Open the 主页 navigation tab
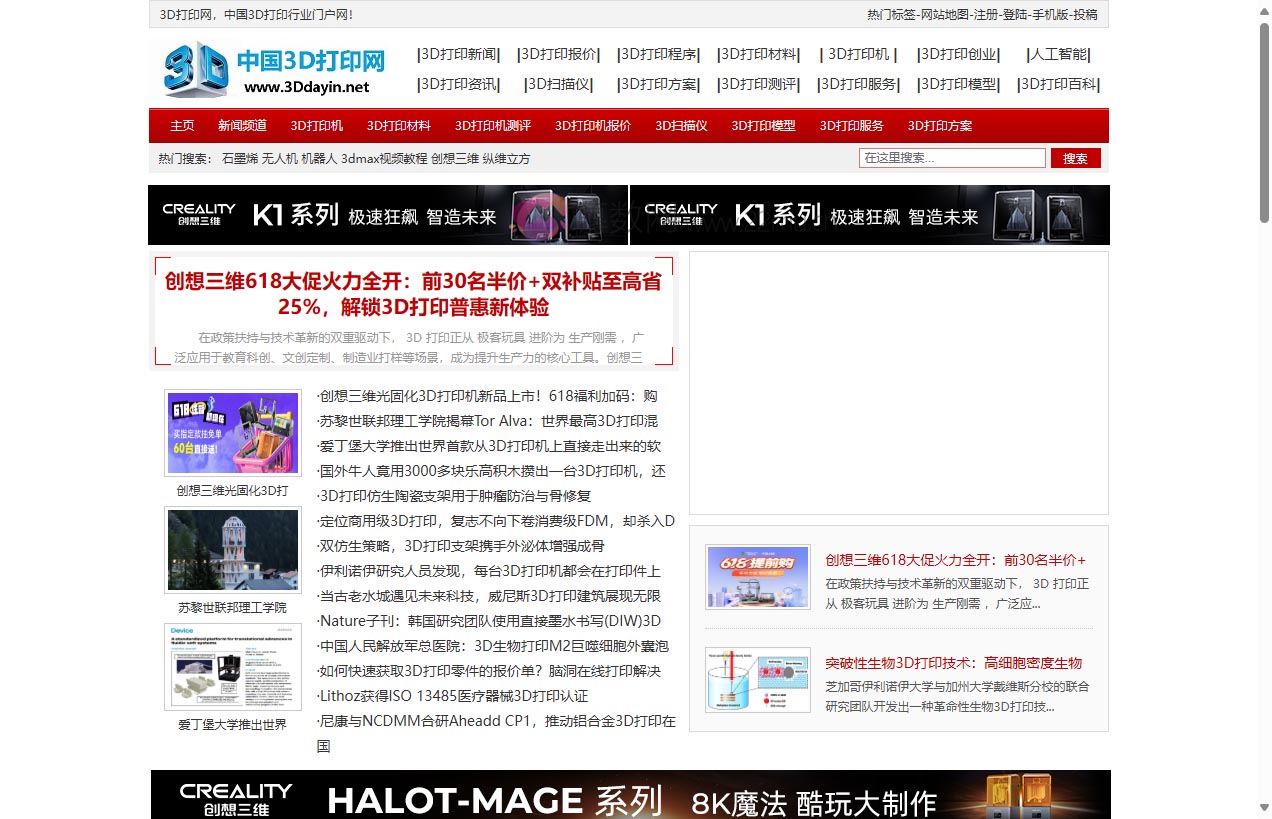The image size is (1272, 819). click(182, 125)
